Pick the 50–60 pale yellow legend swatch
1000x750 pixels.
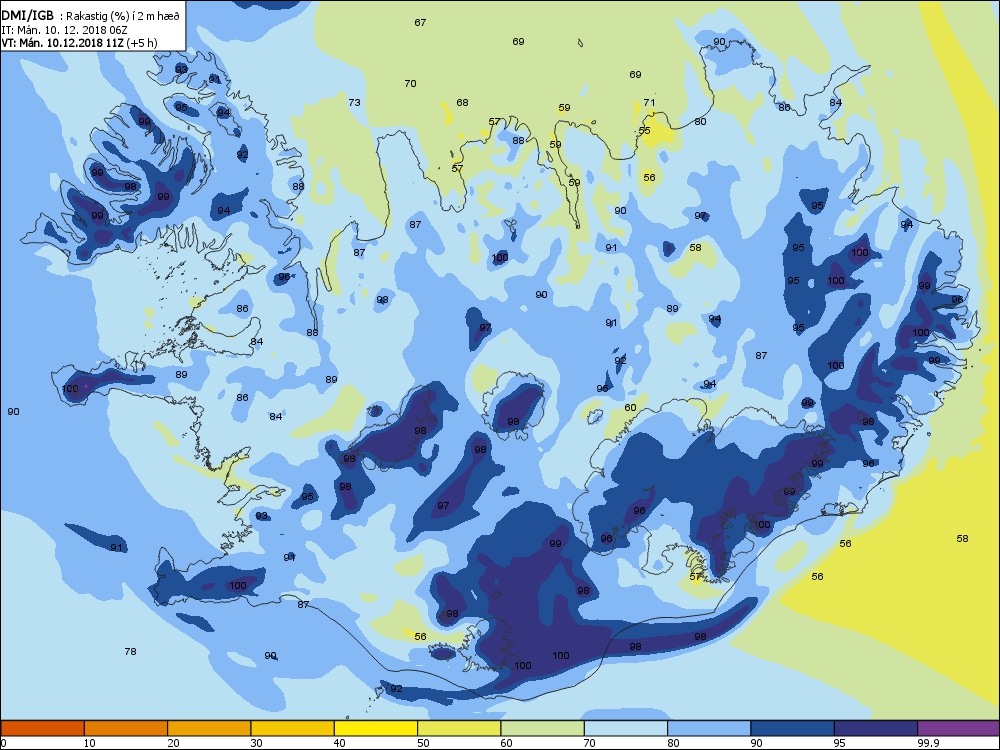(x=459, y=728)
